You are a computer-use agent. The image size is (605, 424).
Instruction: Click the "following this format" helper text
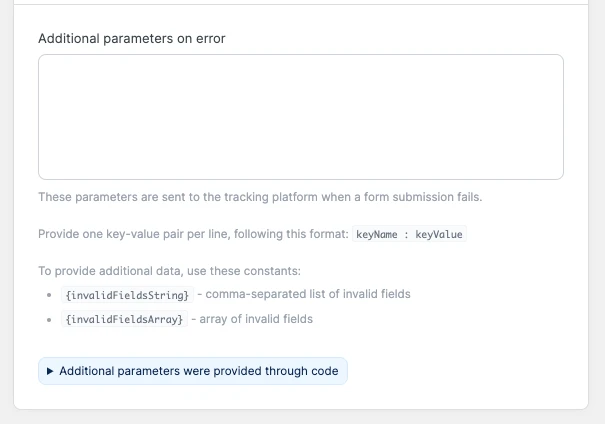point(296,234)
